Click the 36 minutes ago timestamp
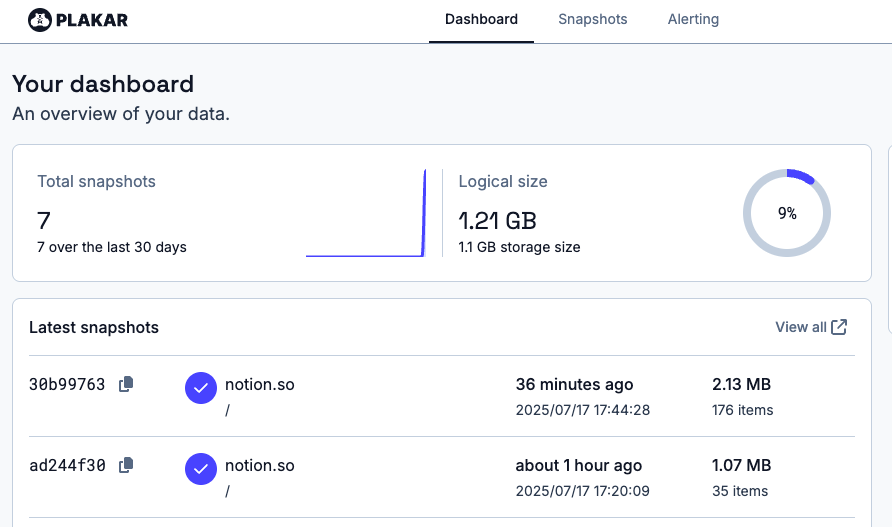This screenshot has width=892, height=527. pyautogui.click(x=574, y=384)
